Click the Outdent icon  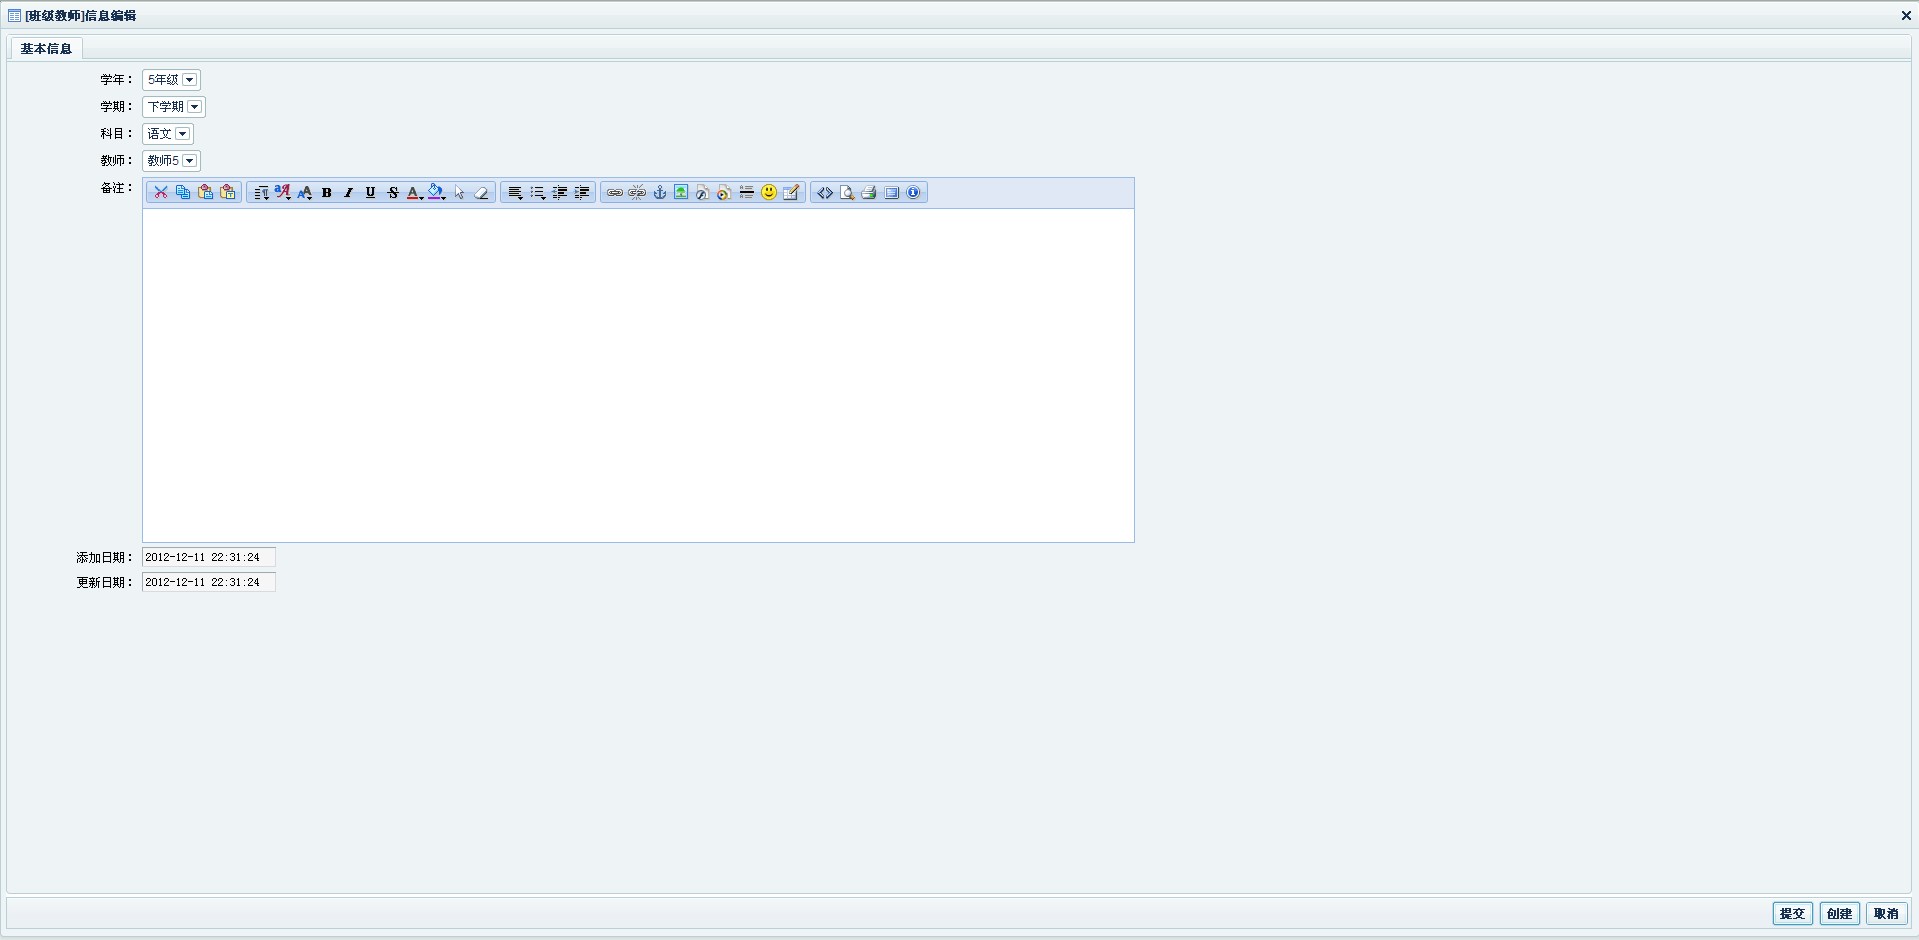(x=559, y=192)
